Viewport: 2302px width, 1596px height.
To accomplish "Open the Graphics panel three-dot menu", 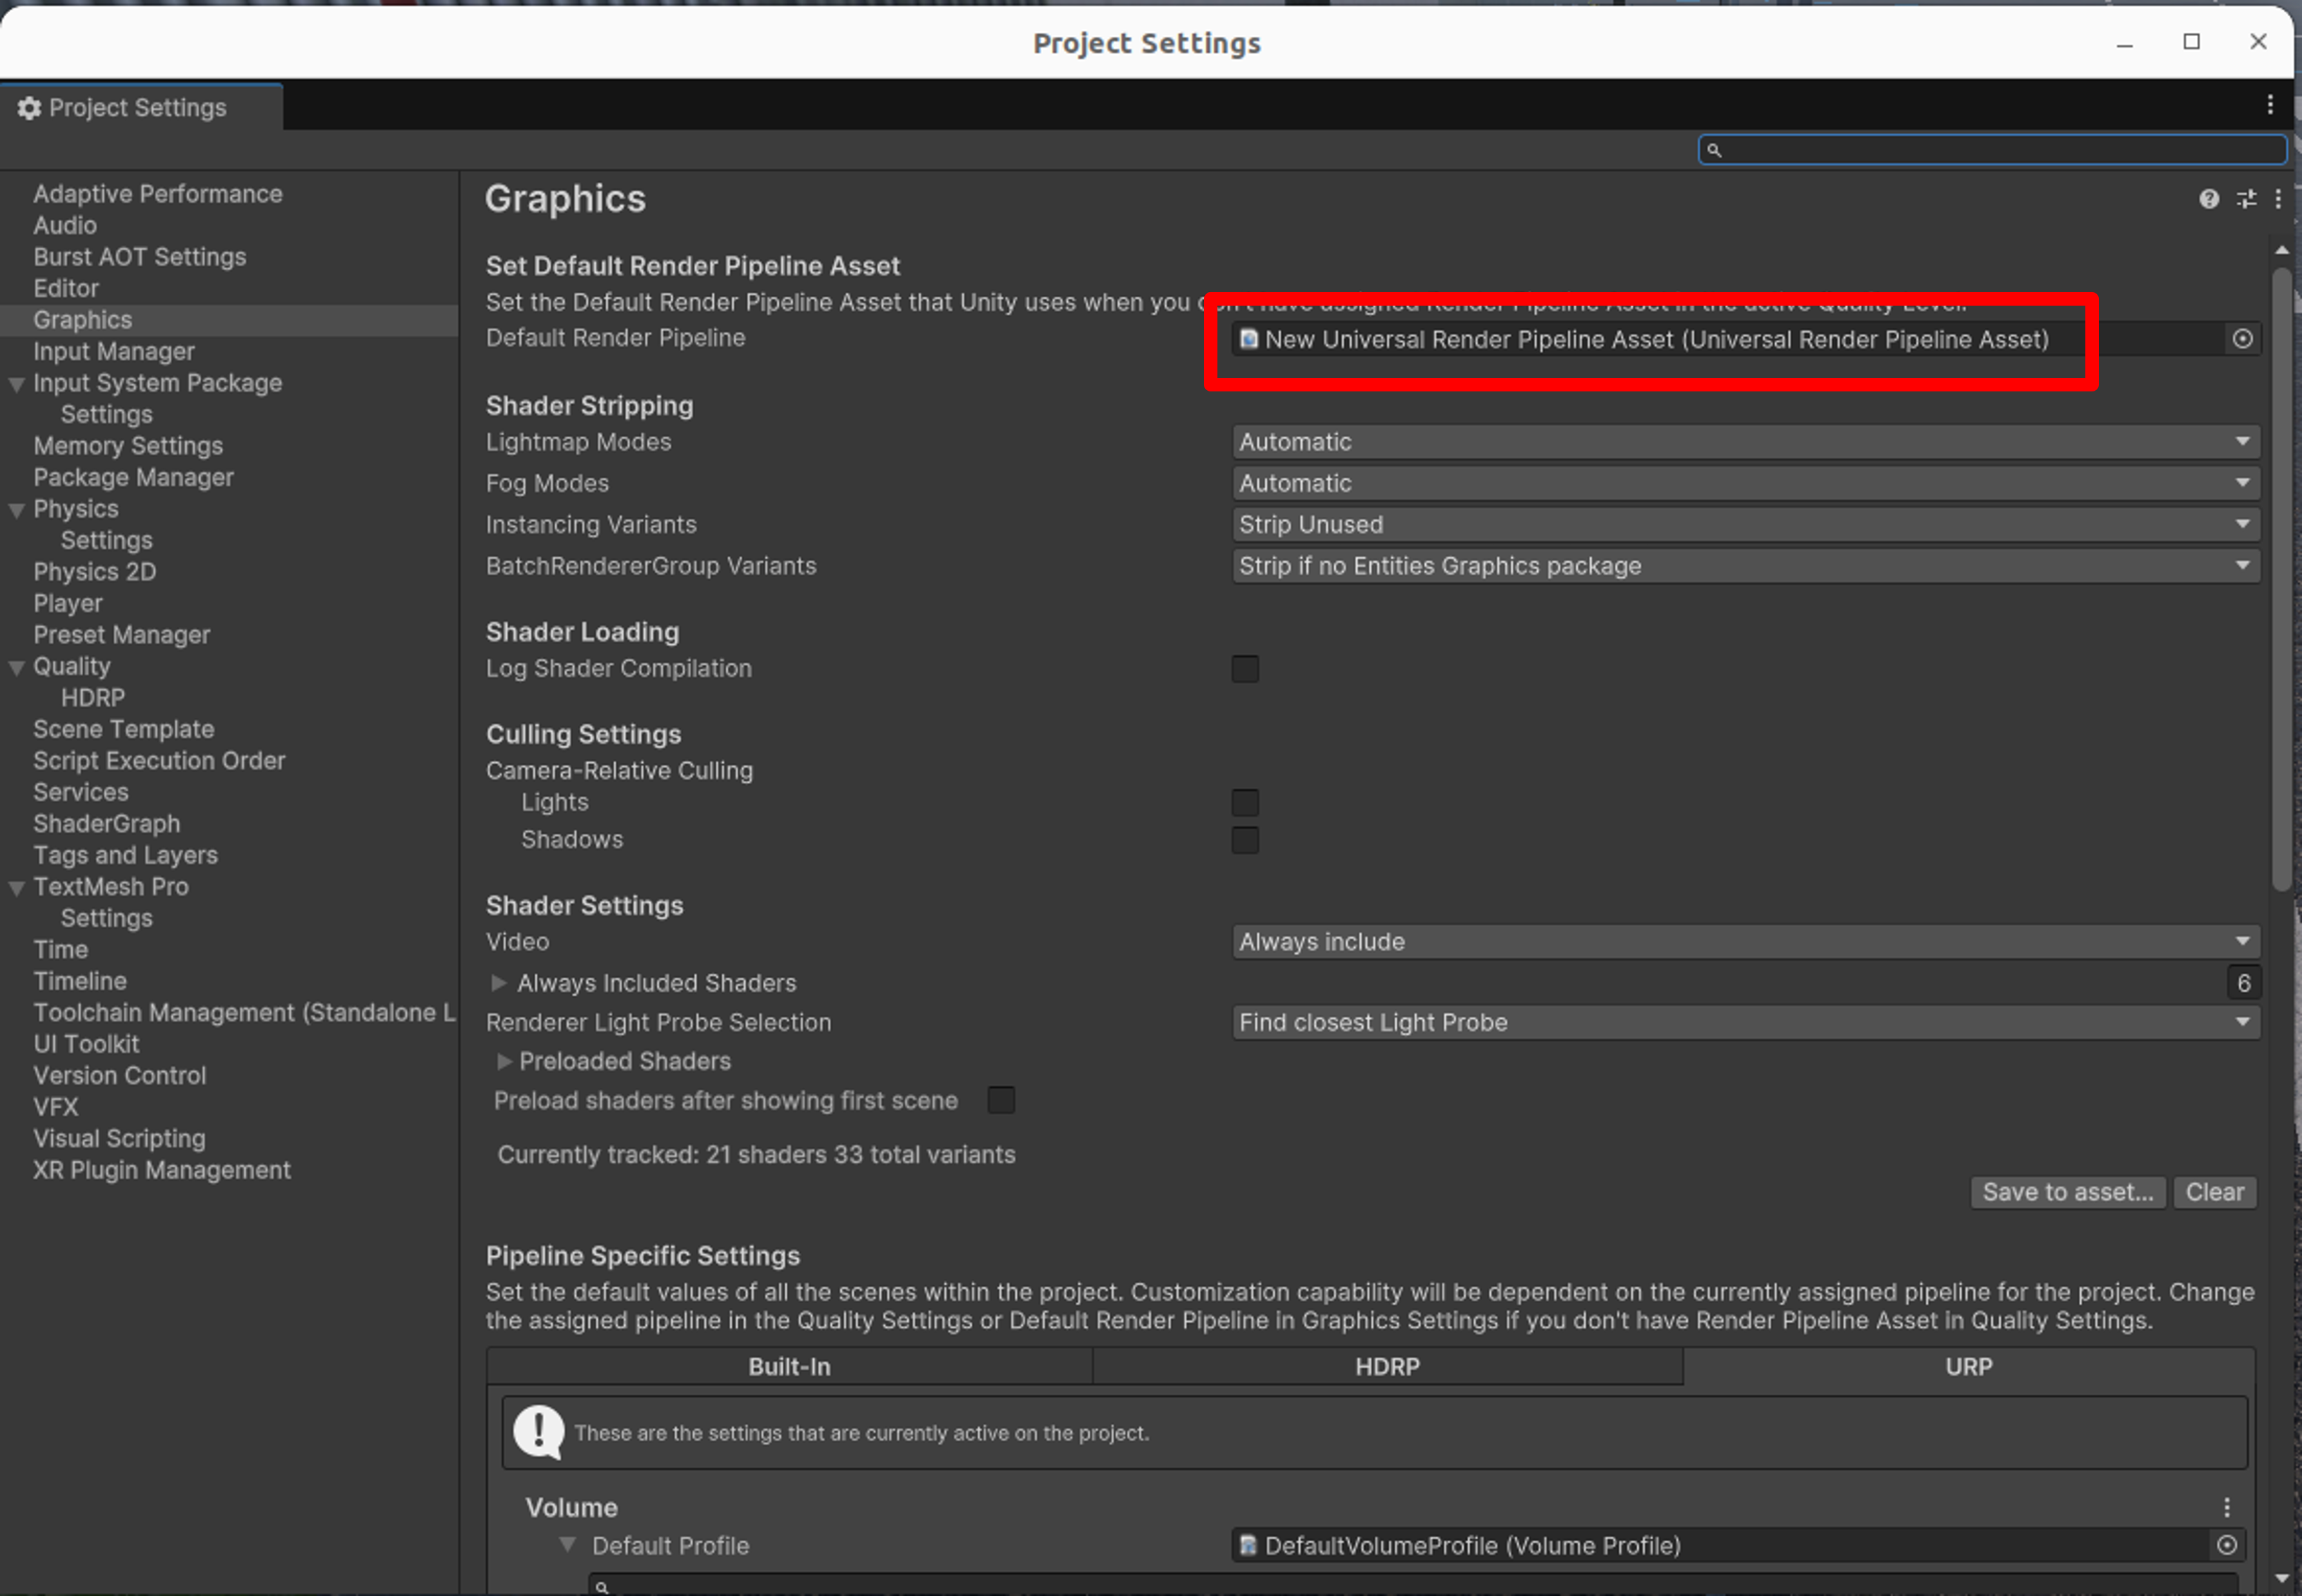I will pyautogui.click(x=2278, y=199).
